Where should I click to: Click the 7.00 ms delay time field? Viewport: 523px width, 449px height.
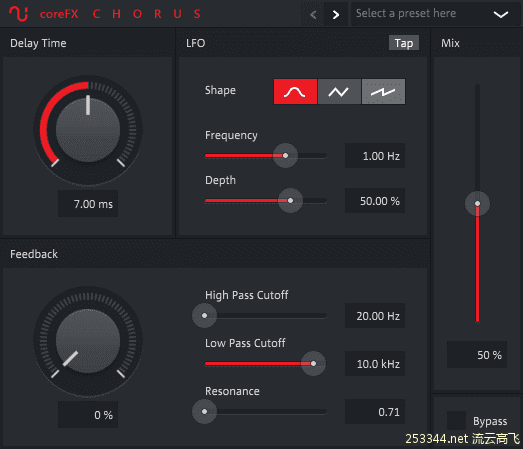pyautogui.click(x=88, y=203)
